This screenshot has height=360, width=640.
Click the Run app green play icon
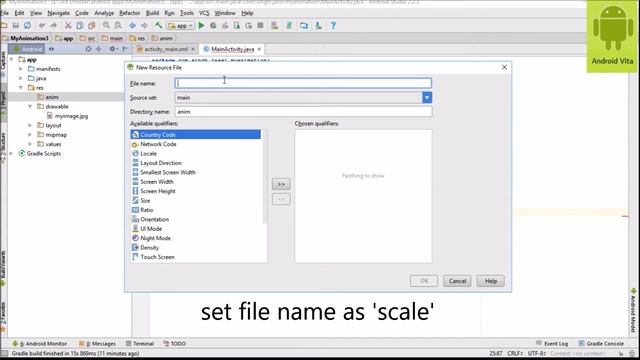pyautogui.click(x=201, y=26)
